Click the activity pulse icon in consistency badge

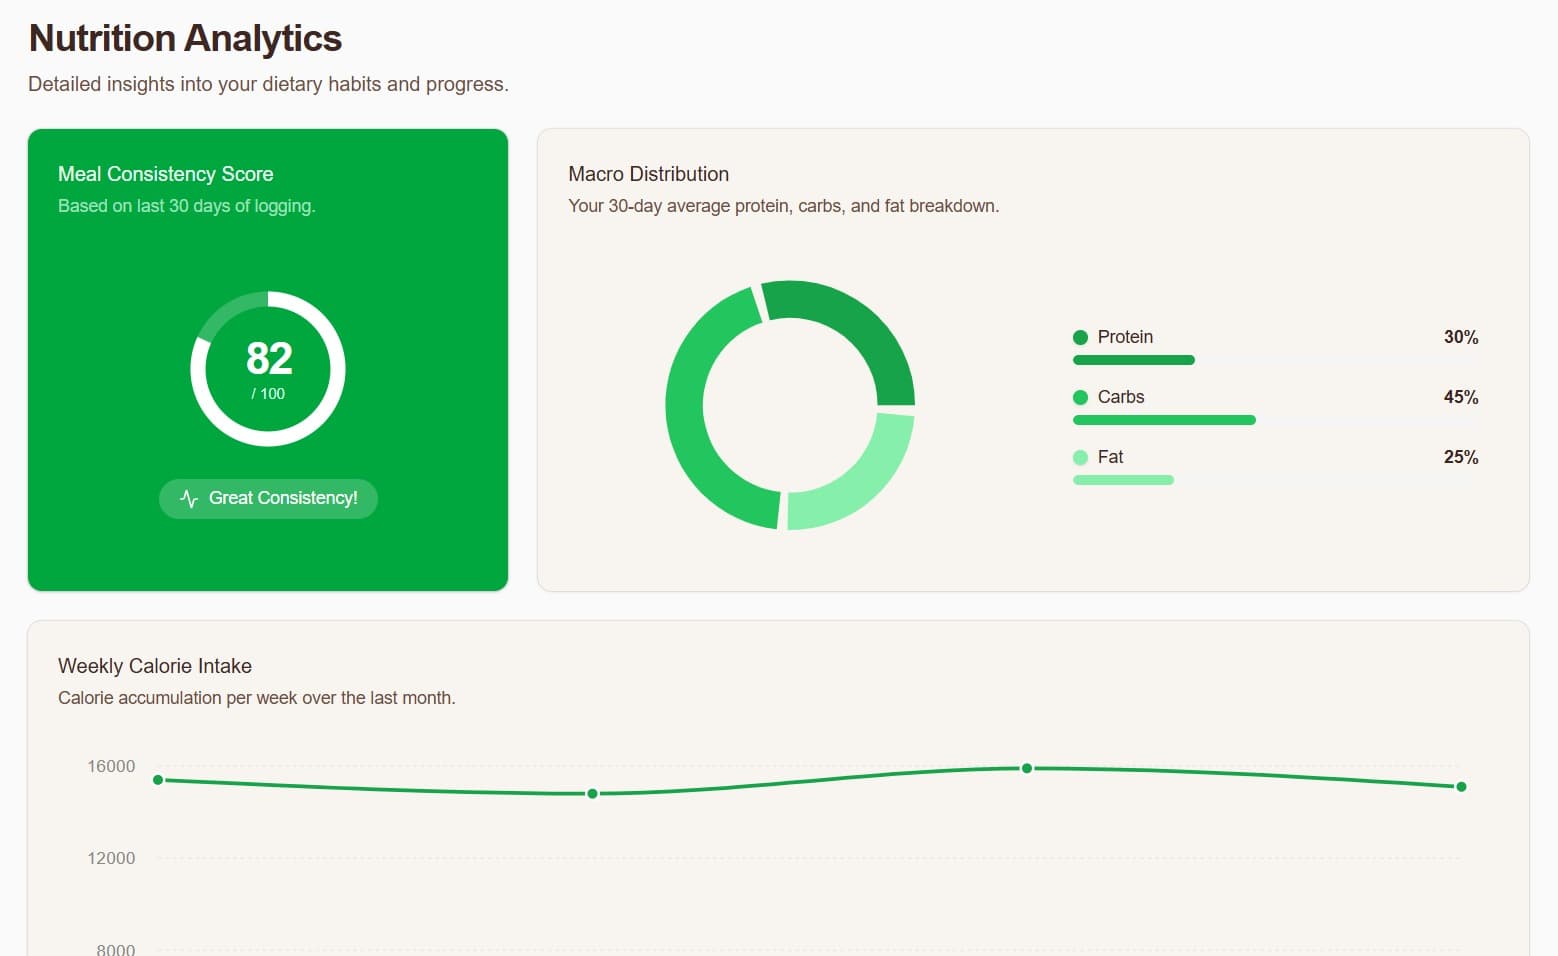pos(189,498)
